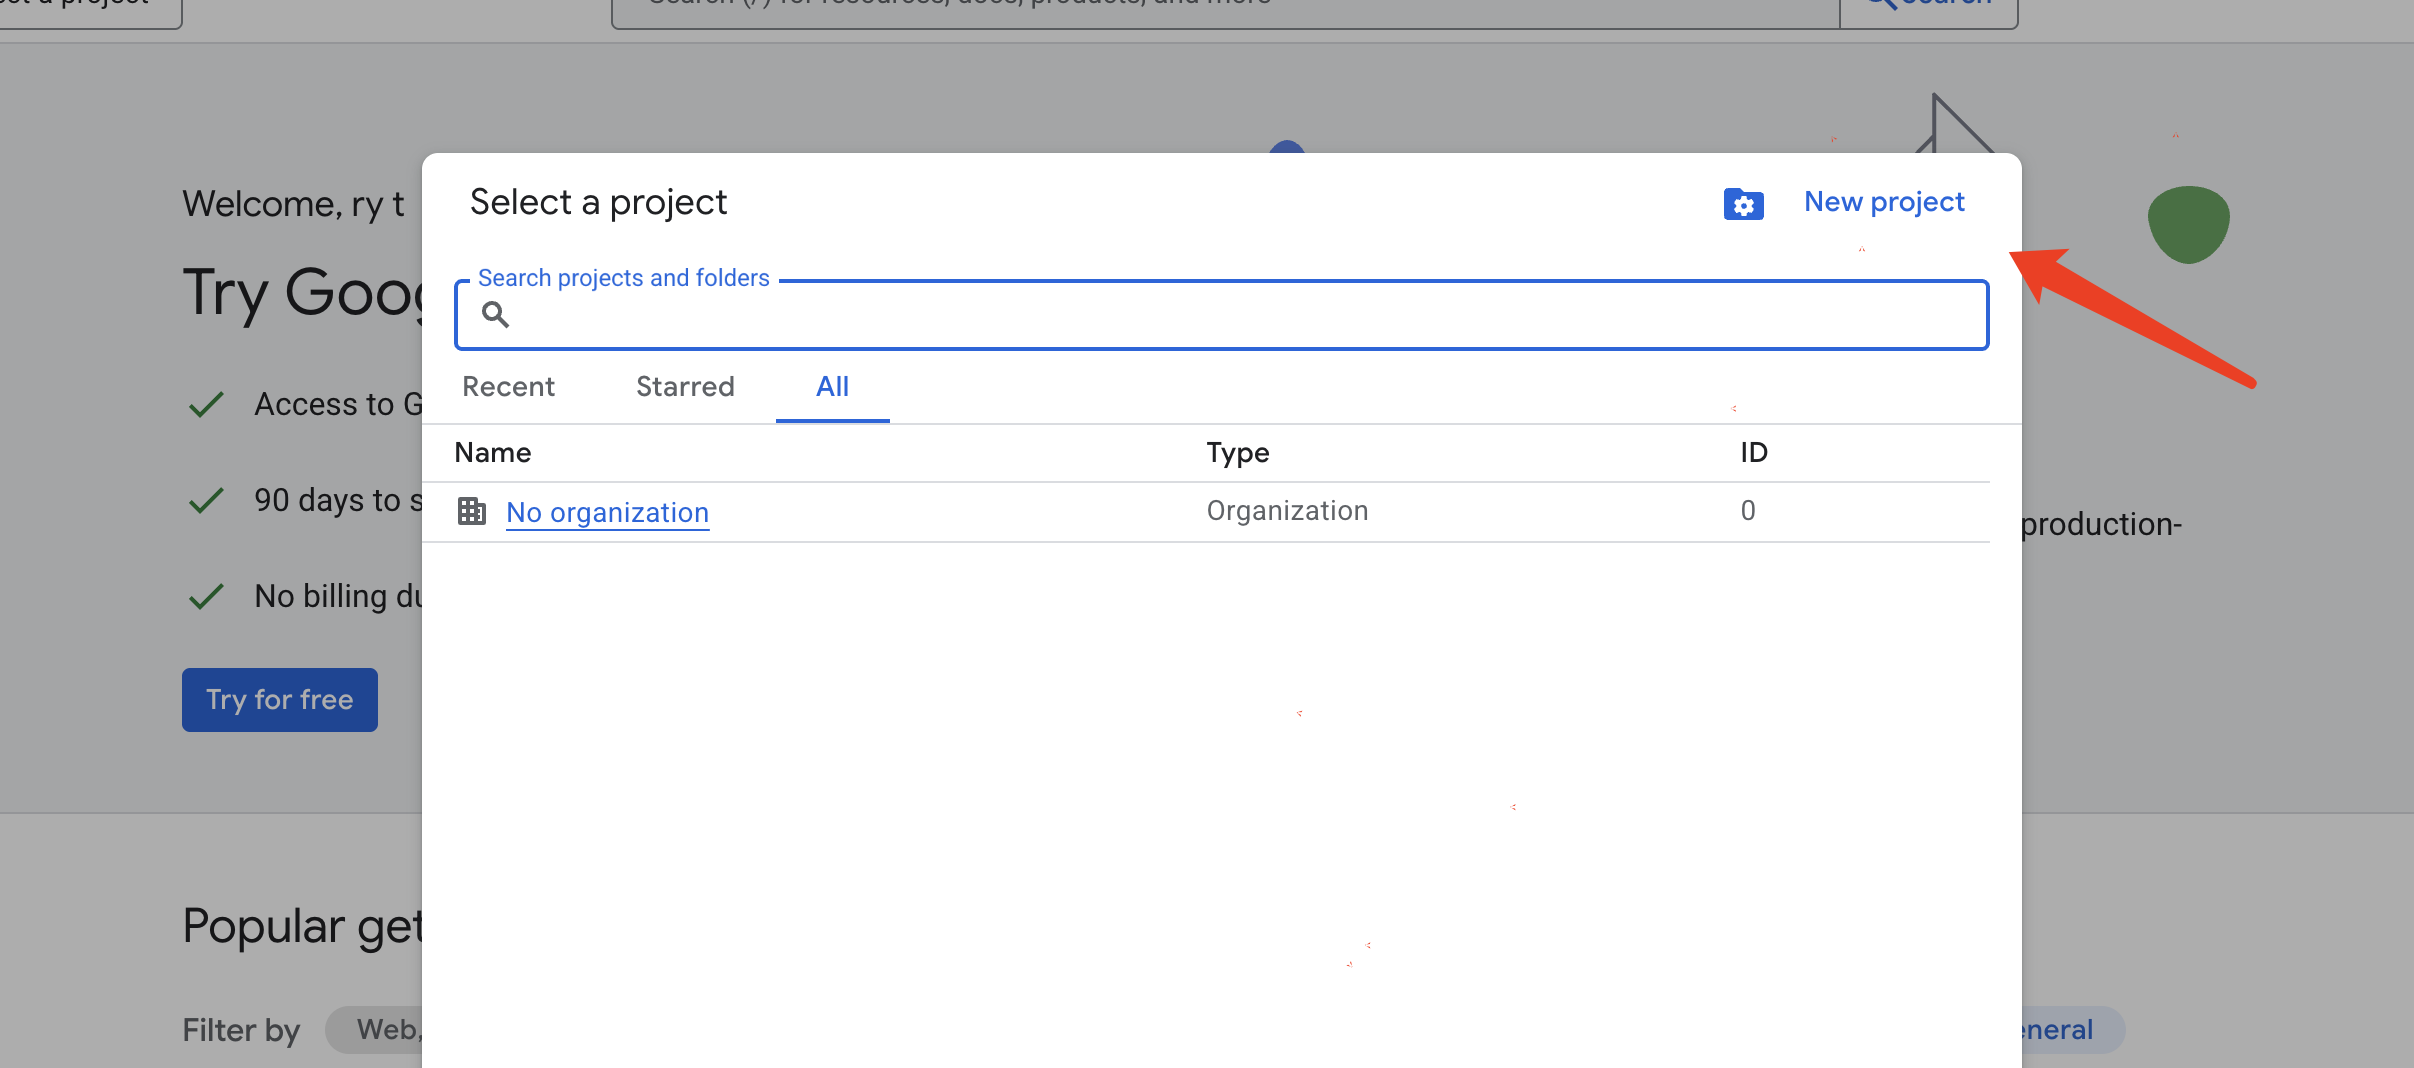Click the Organization type cell

tap(1287, 511)
